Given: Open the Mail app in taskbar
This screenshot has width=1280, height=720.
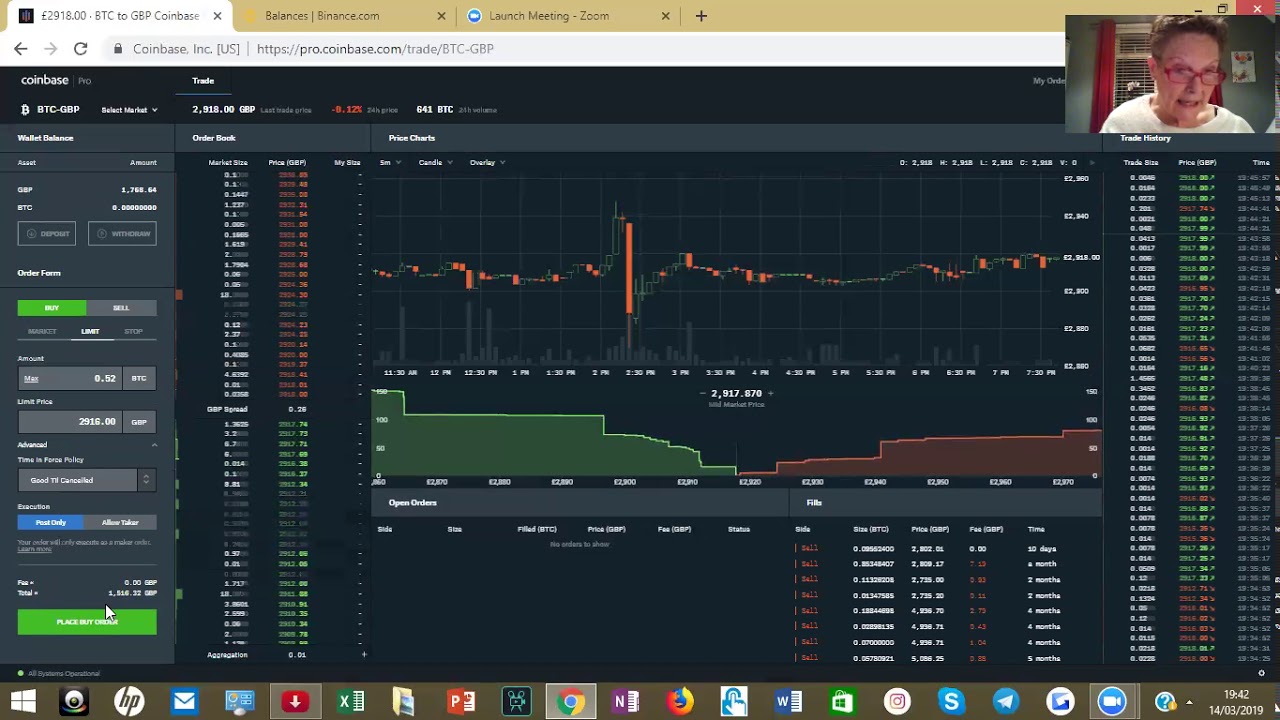Looking at the screenshot, I should (x=184, y=701).
